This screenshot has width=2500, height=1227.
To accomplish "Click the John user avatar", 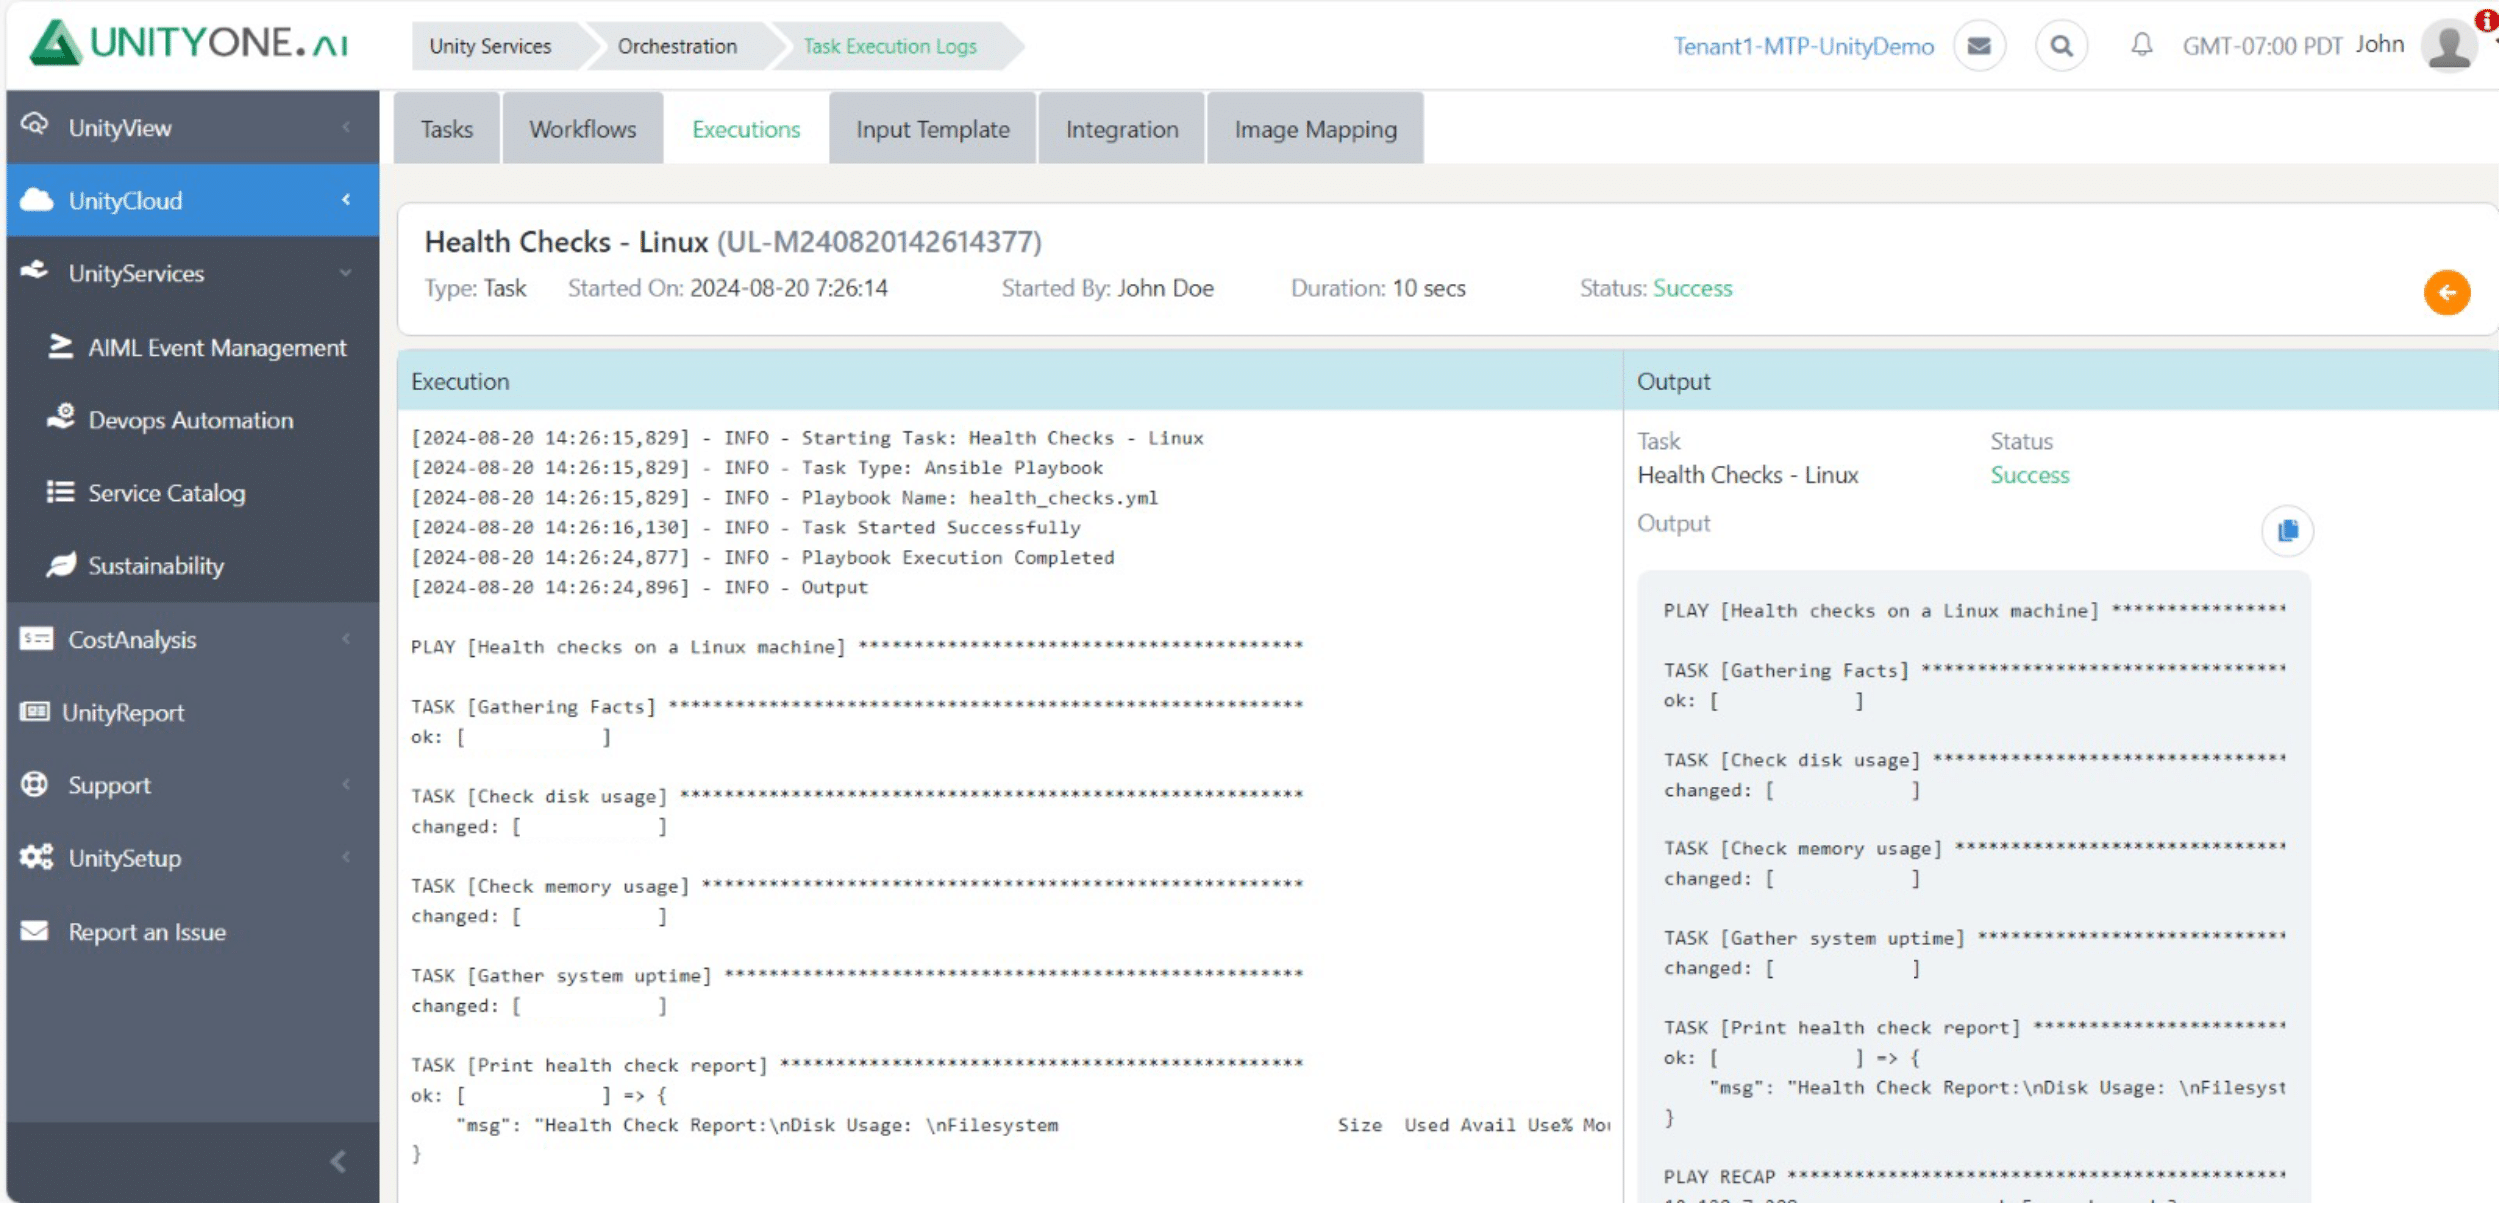I will [2449, 46].
